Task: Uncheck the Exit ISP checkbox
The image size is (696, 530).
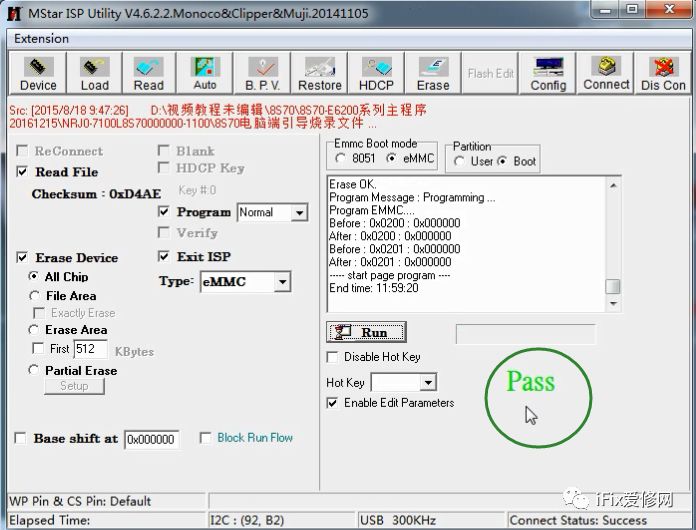Action: (164, 256)
